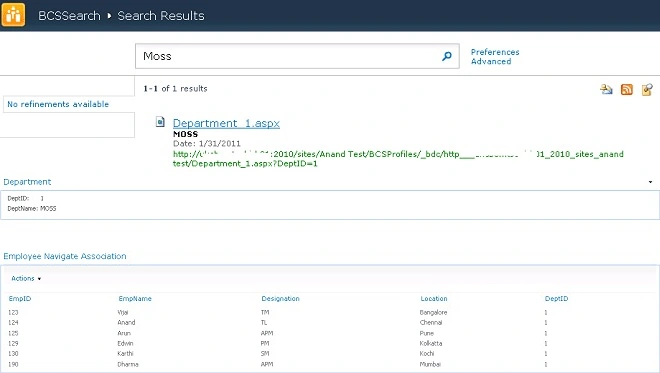
Task: Click the '1-1 of 1 results' count
Action: [175, 88]
